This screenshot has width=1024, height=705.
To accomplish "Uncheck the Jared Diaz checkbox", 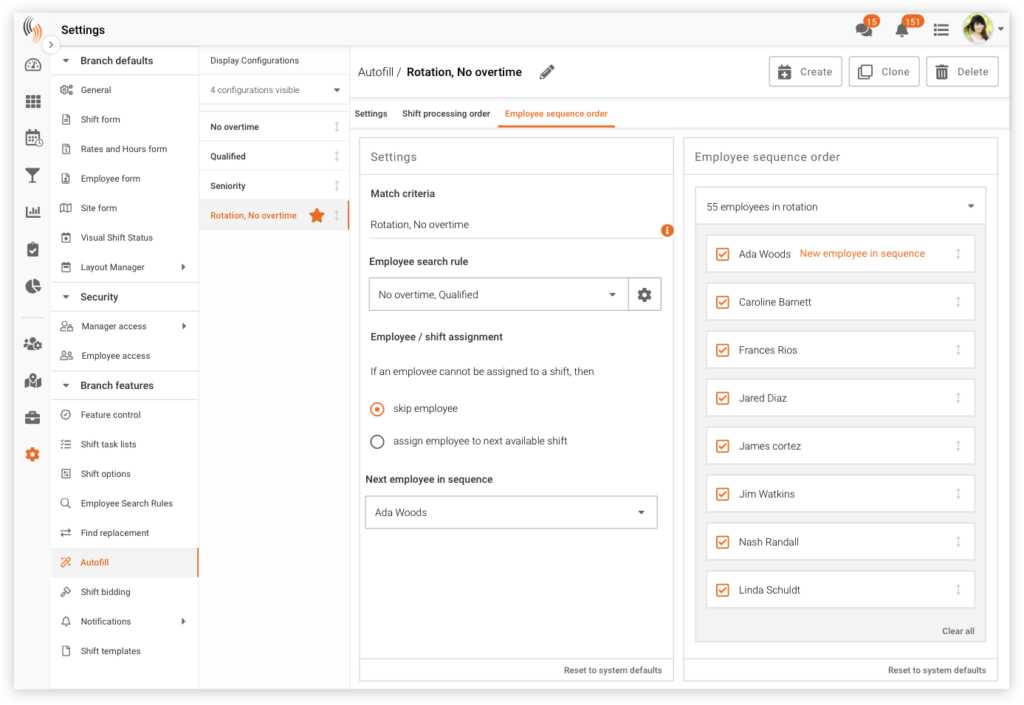I will [x=722, y=398].
